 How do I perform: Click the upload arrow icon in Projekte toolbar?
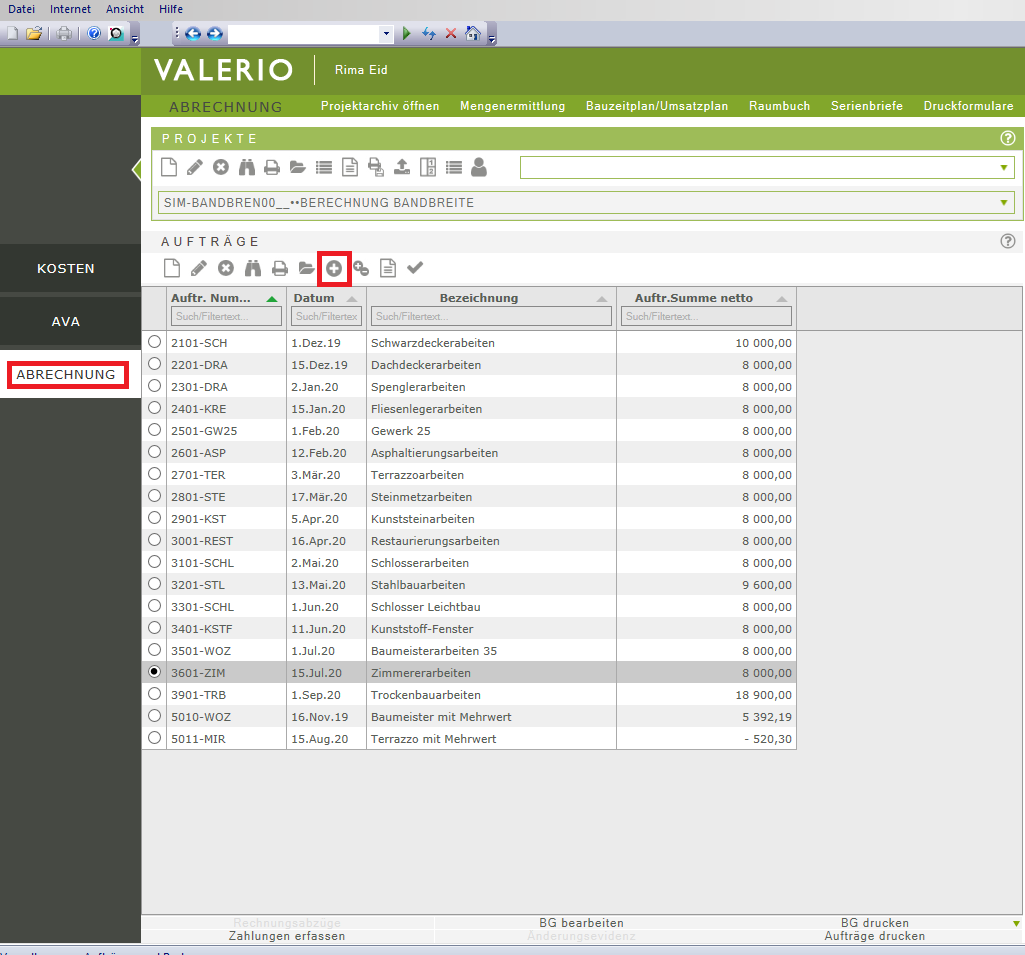pos(402,167)
